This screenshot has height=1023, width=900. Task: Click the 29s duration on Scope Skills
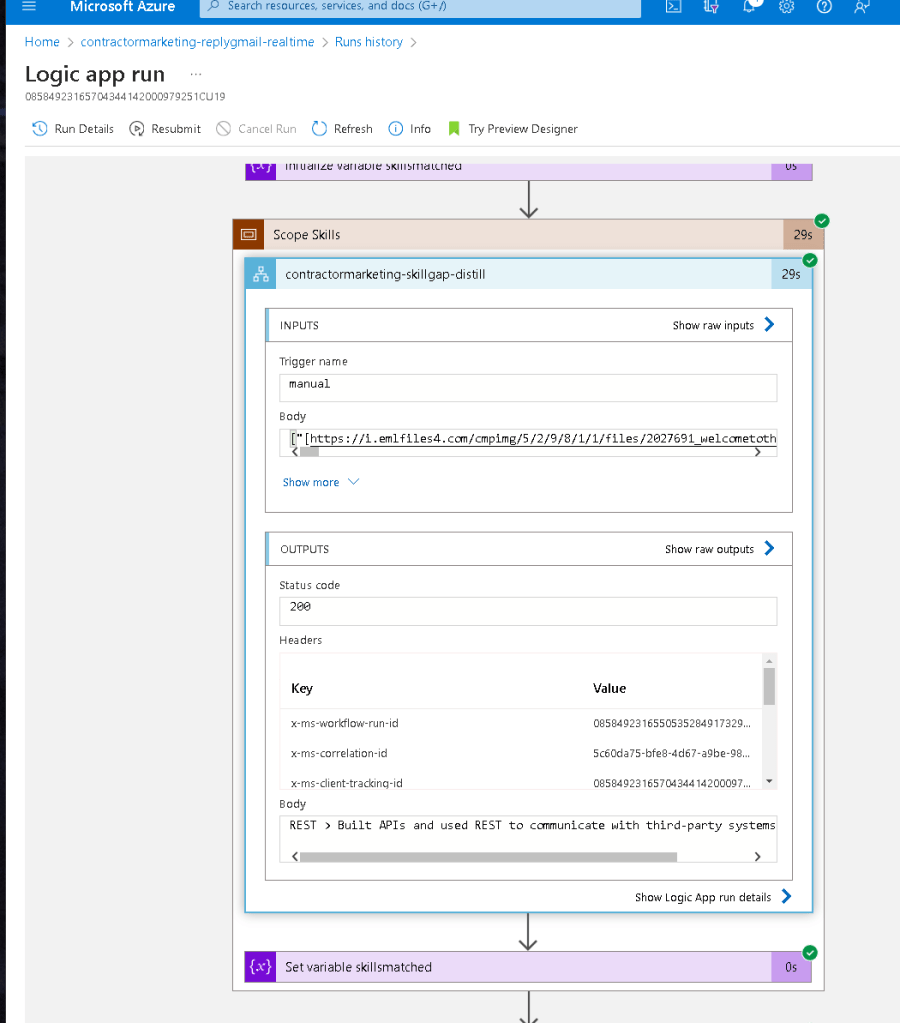[x=803, y=234]
